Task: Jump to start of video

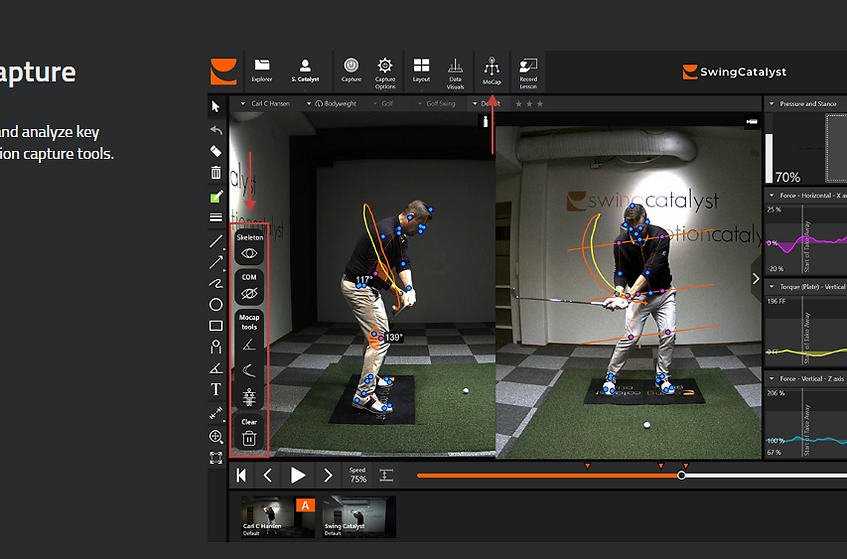Action: 241,475
